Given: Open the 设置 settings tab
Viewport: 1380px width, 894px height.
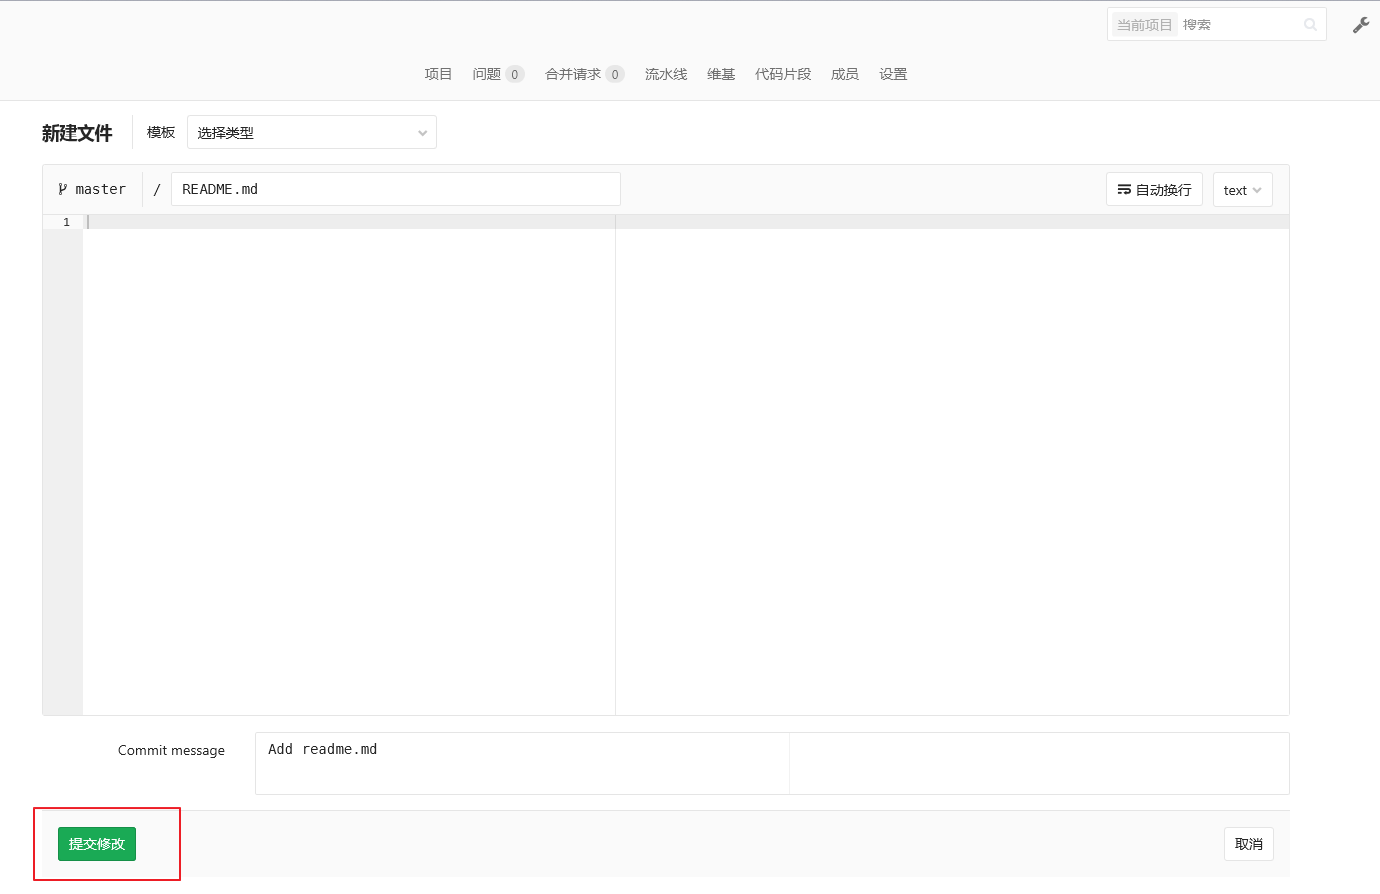Looking at the screenshot, I should 893,74.
